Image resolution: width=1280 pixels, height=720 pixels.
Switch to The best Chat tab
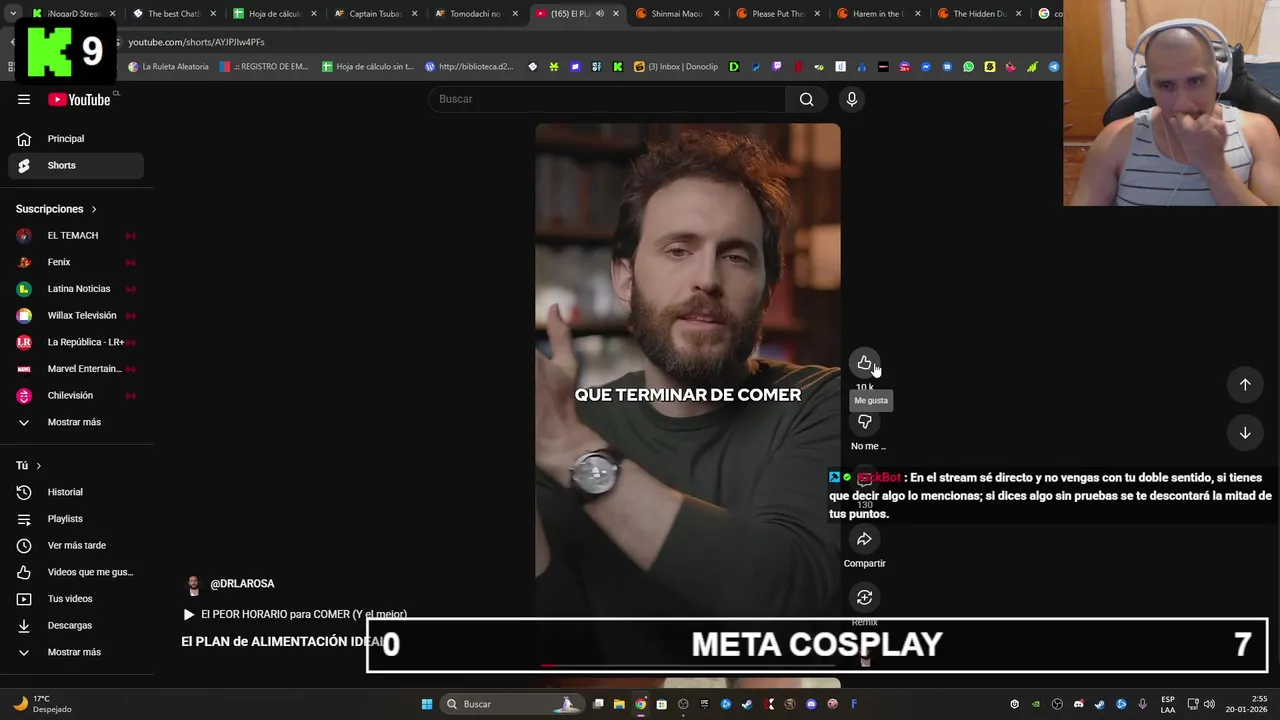(174, 14)
